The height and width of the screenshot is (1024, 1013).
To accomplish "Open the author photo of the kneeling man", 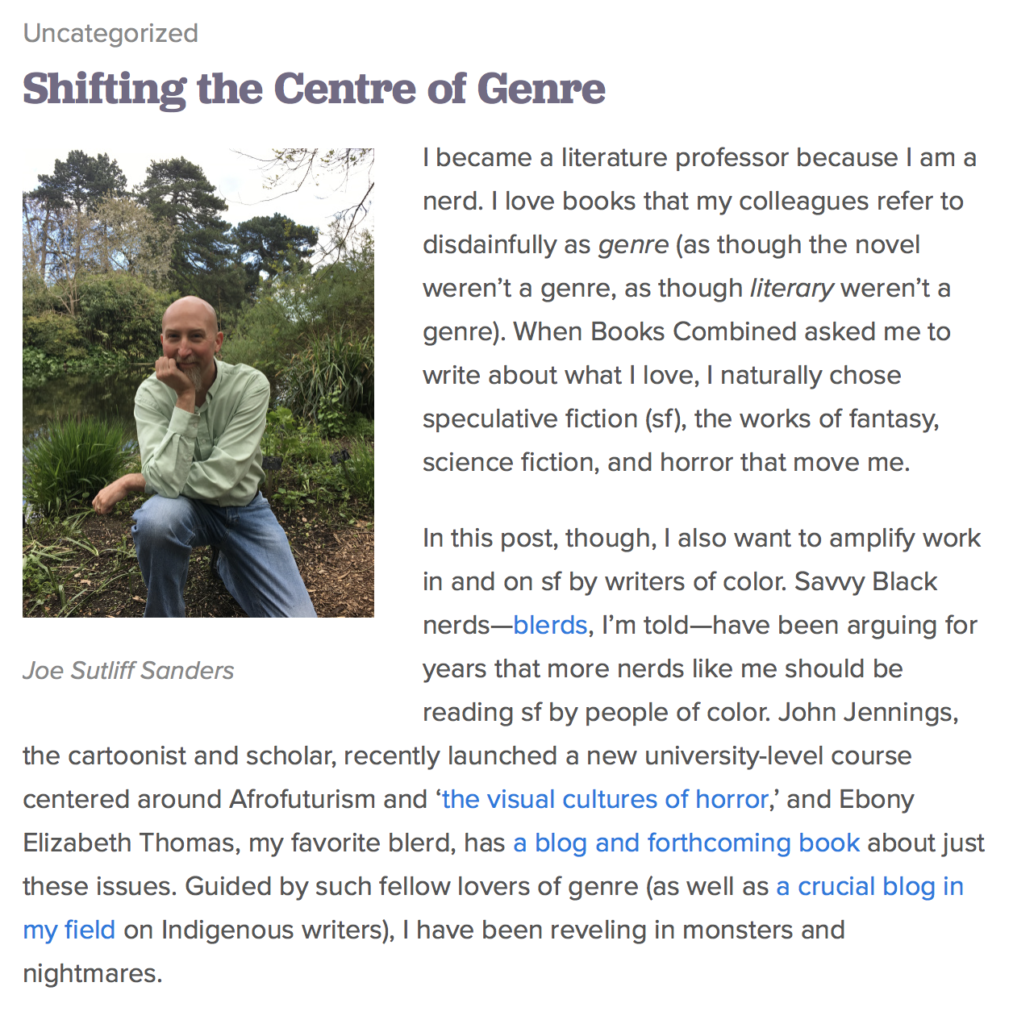I will [x=198, y=382].
